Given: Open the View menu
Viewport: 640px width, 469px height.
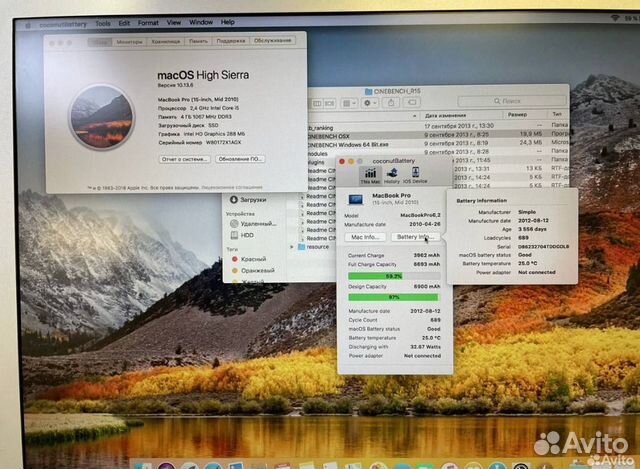Looking at the screenshot, I should (173, 22).
